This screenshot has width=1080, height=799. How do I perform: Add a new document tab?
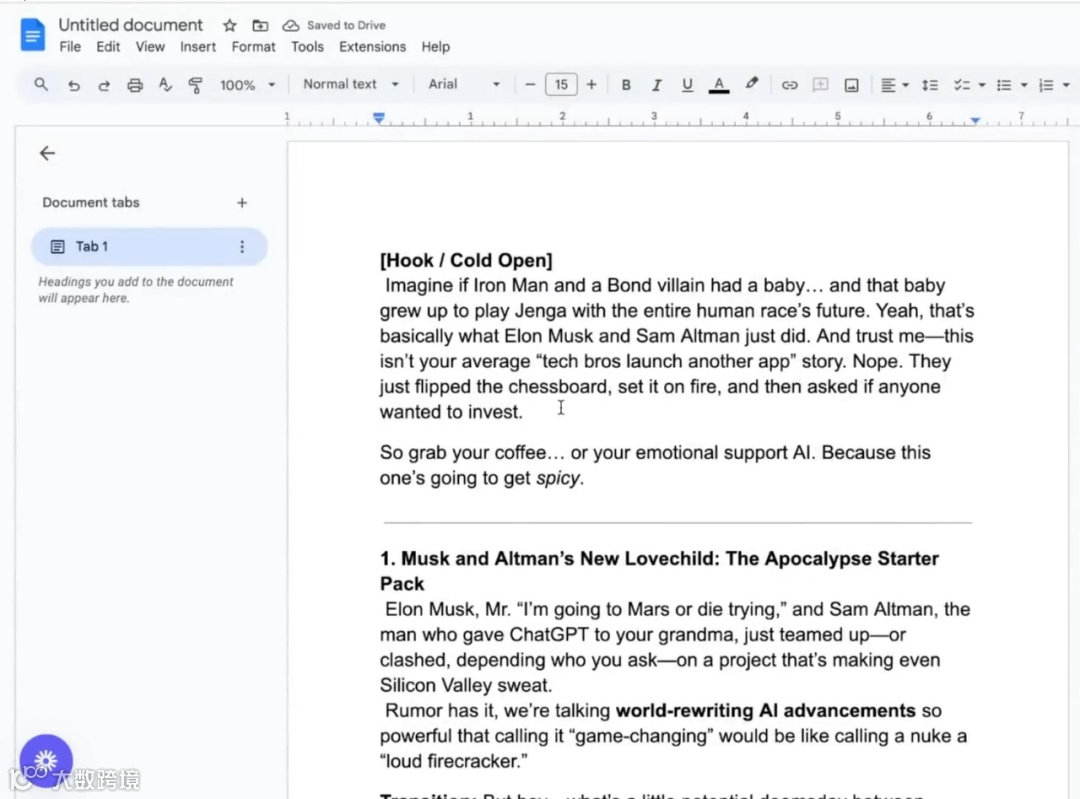tap(242, 203)
